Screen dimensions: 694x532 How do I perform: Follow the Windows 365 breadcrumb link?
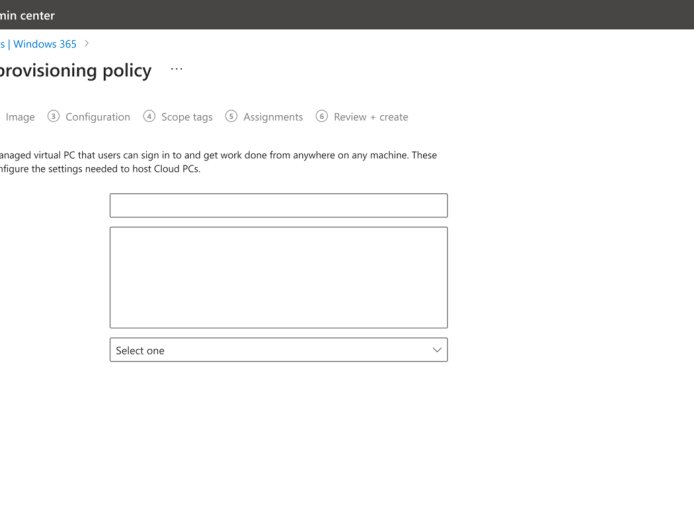tap(44, 44)
